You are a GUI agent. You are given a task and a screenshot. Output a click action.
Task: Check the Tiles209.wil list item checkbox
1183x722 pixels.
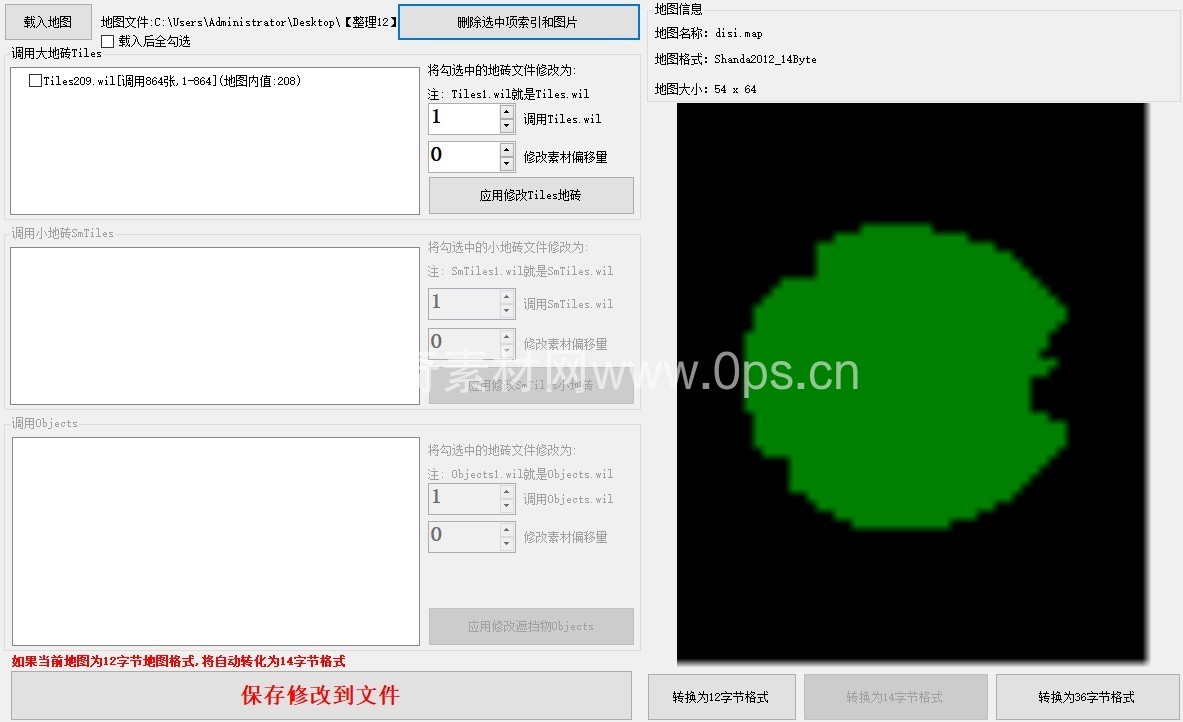tap(36, 81)
